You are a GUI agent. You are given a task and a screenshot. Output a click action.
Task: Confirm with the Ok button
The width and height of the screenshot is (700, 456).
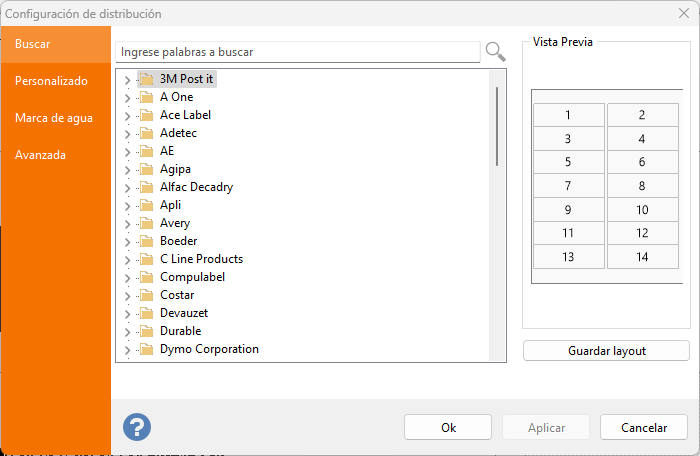tap(448, 427)
